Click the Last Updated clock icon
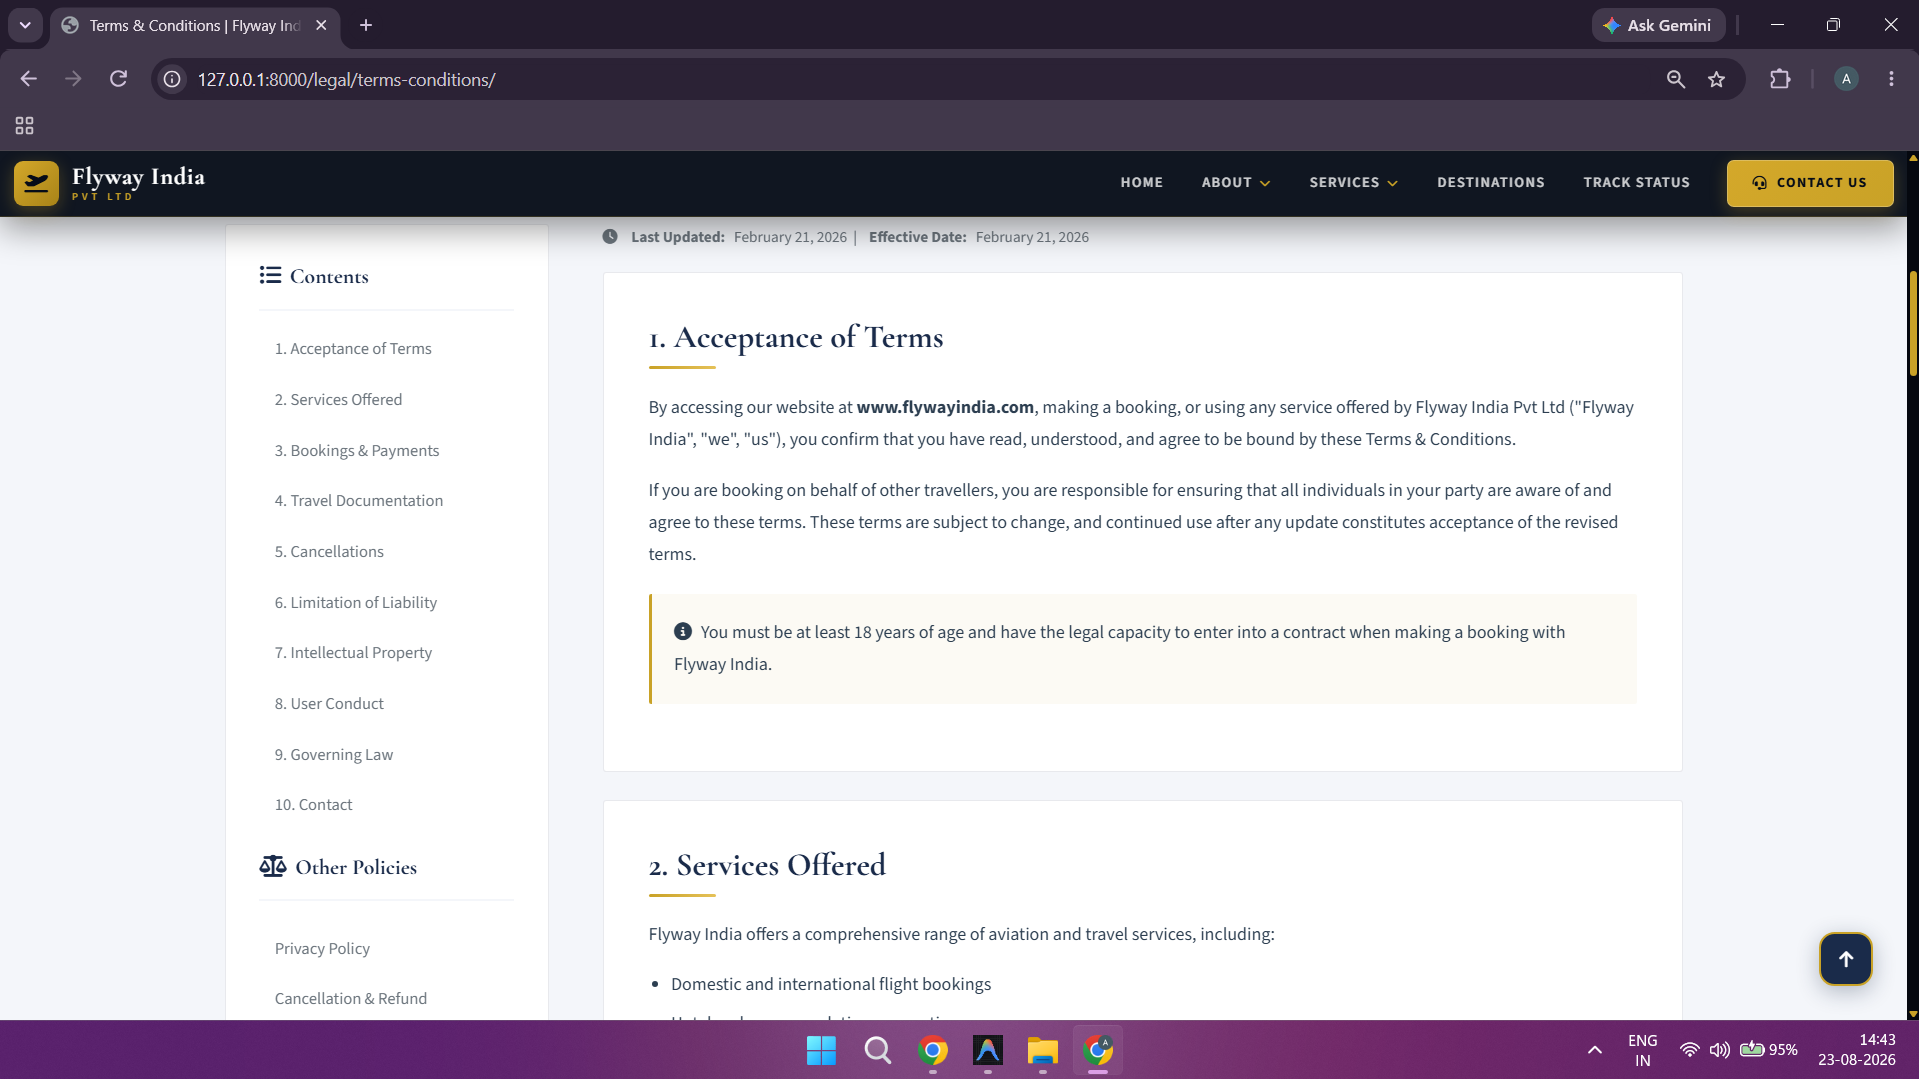Screen dimensions: 1919x1079 coord(610,237)
